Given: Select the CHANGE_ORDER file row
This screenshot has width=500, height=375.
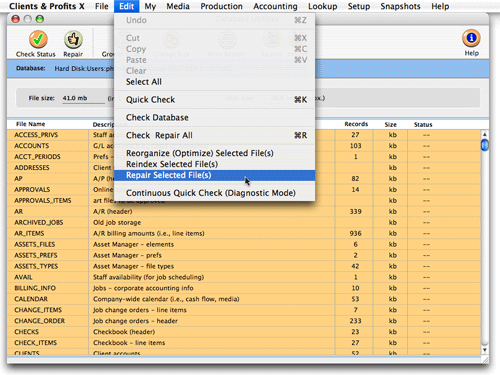Looking at the screenshot, I should coord(244,321).
